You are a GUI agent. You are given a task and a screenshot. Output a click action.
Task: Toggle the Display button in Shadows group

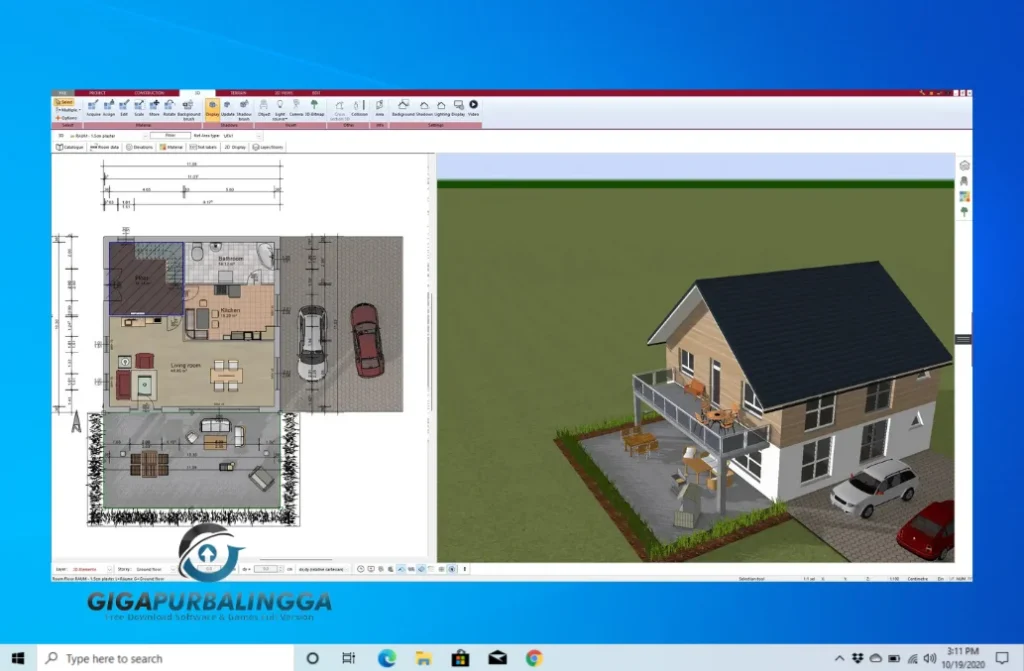pos(212,104)
